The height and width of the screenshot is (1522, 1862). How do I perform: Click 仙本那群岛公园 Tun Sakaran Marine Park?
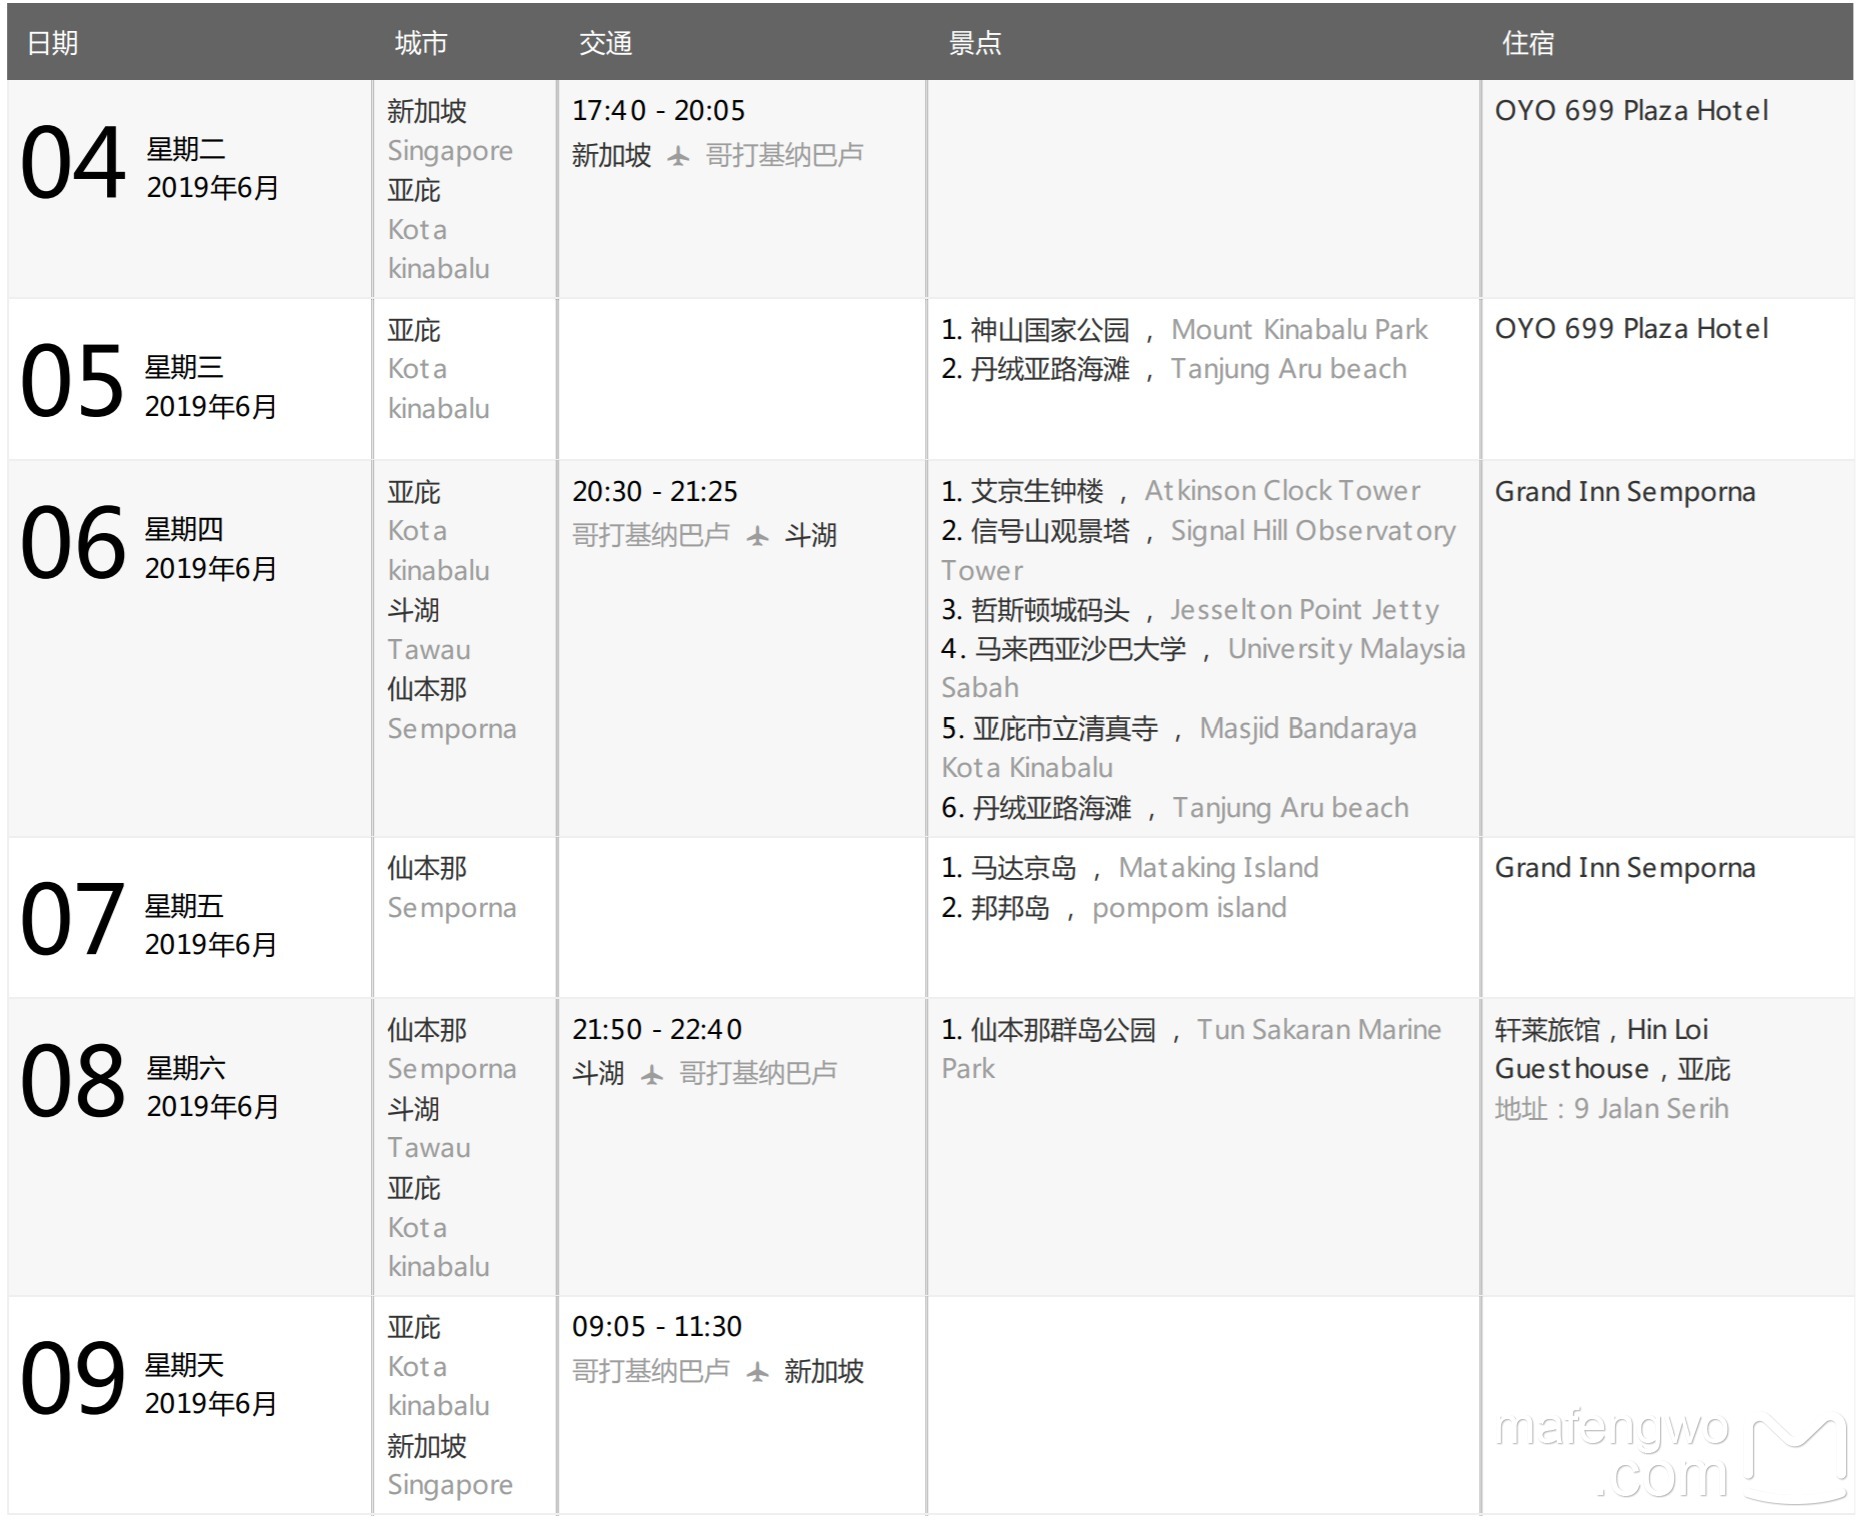[1192, 1049]
